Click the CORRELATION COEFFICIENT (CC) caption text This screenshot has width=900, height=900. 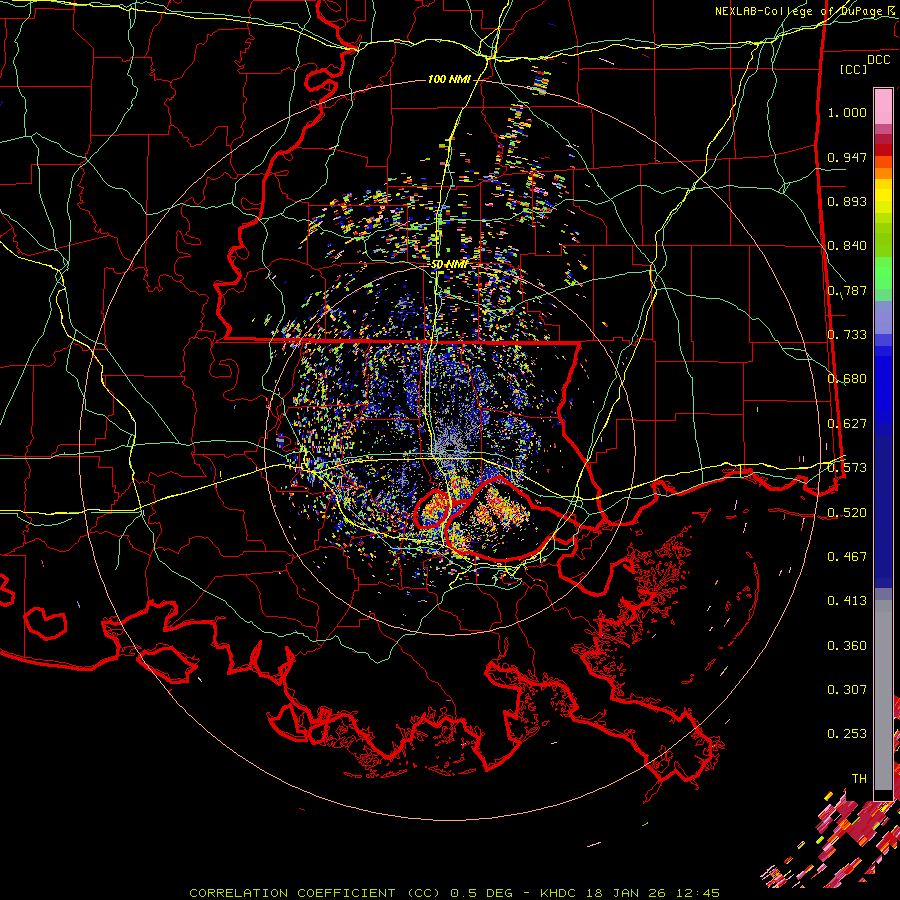315,893
